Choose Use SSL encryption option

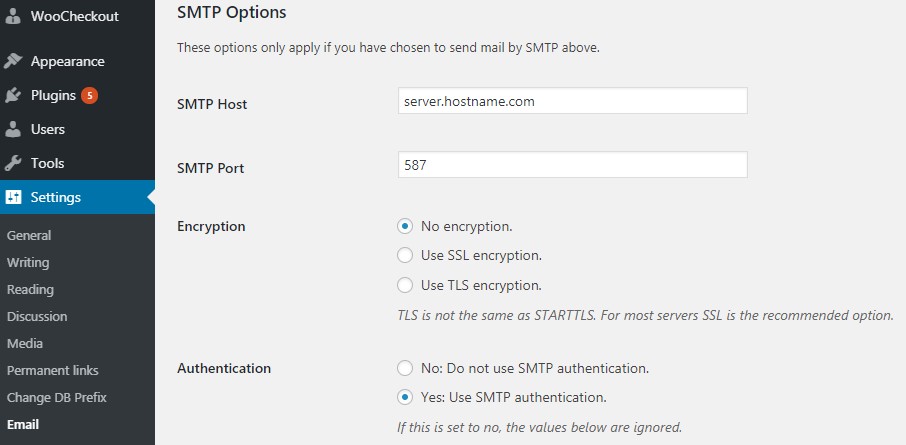405,255
